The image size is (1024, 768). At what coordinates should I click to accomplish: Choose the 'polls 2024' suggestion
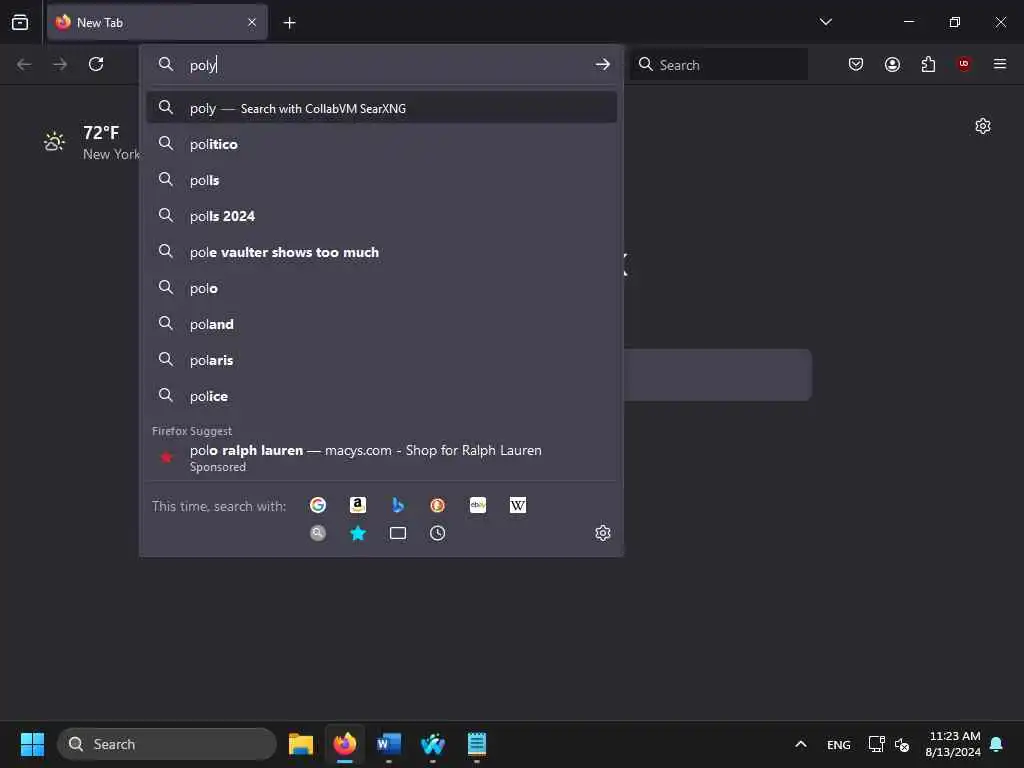pyautogui.click(x=381, y=216)
